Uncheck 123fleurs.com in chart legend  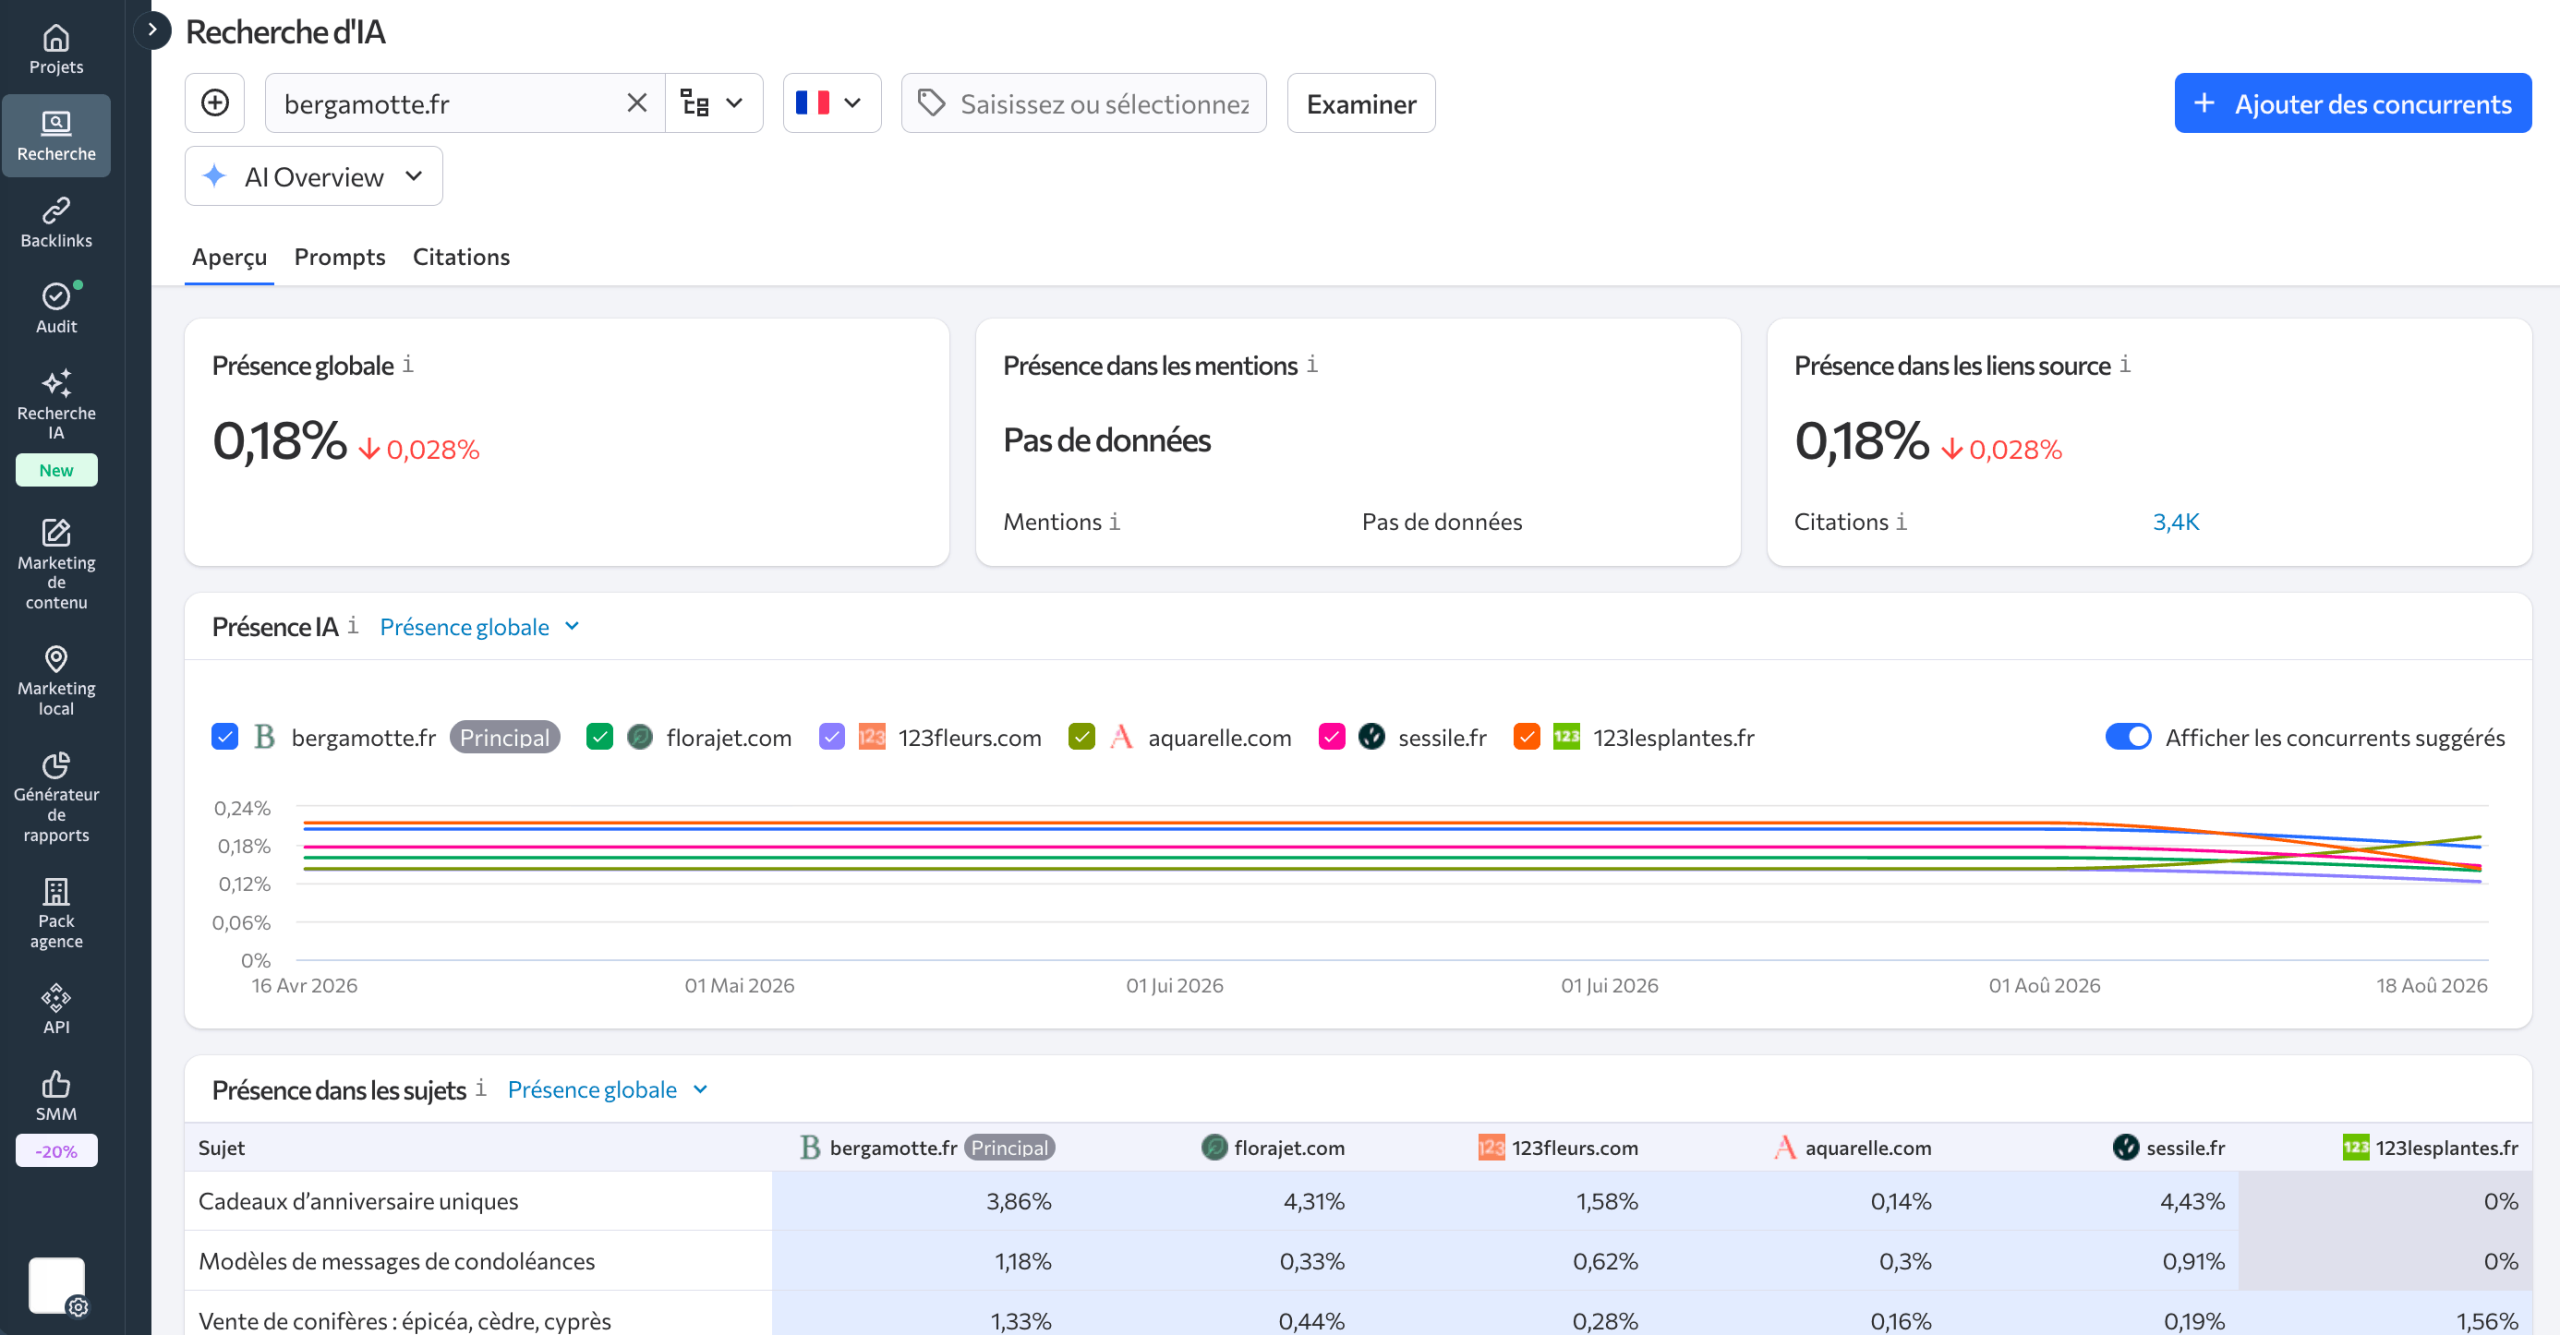tap(831, 737)
